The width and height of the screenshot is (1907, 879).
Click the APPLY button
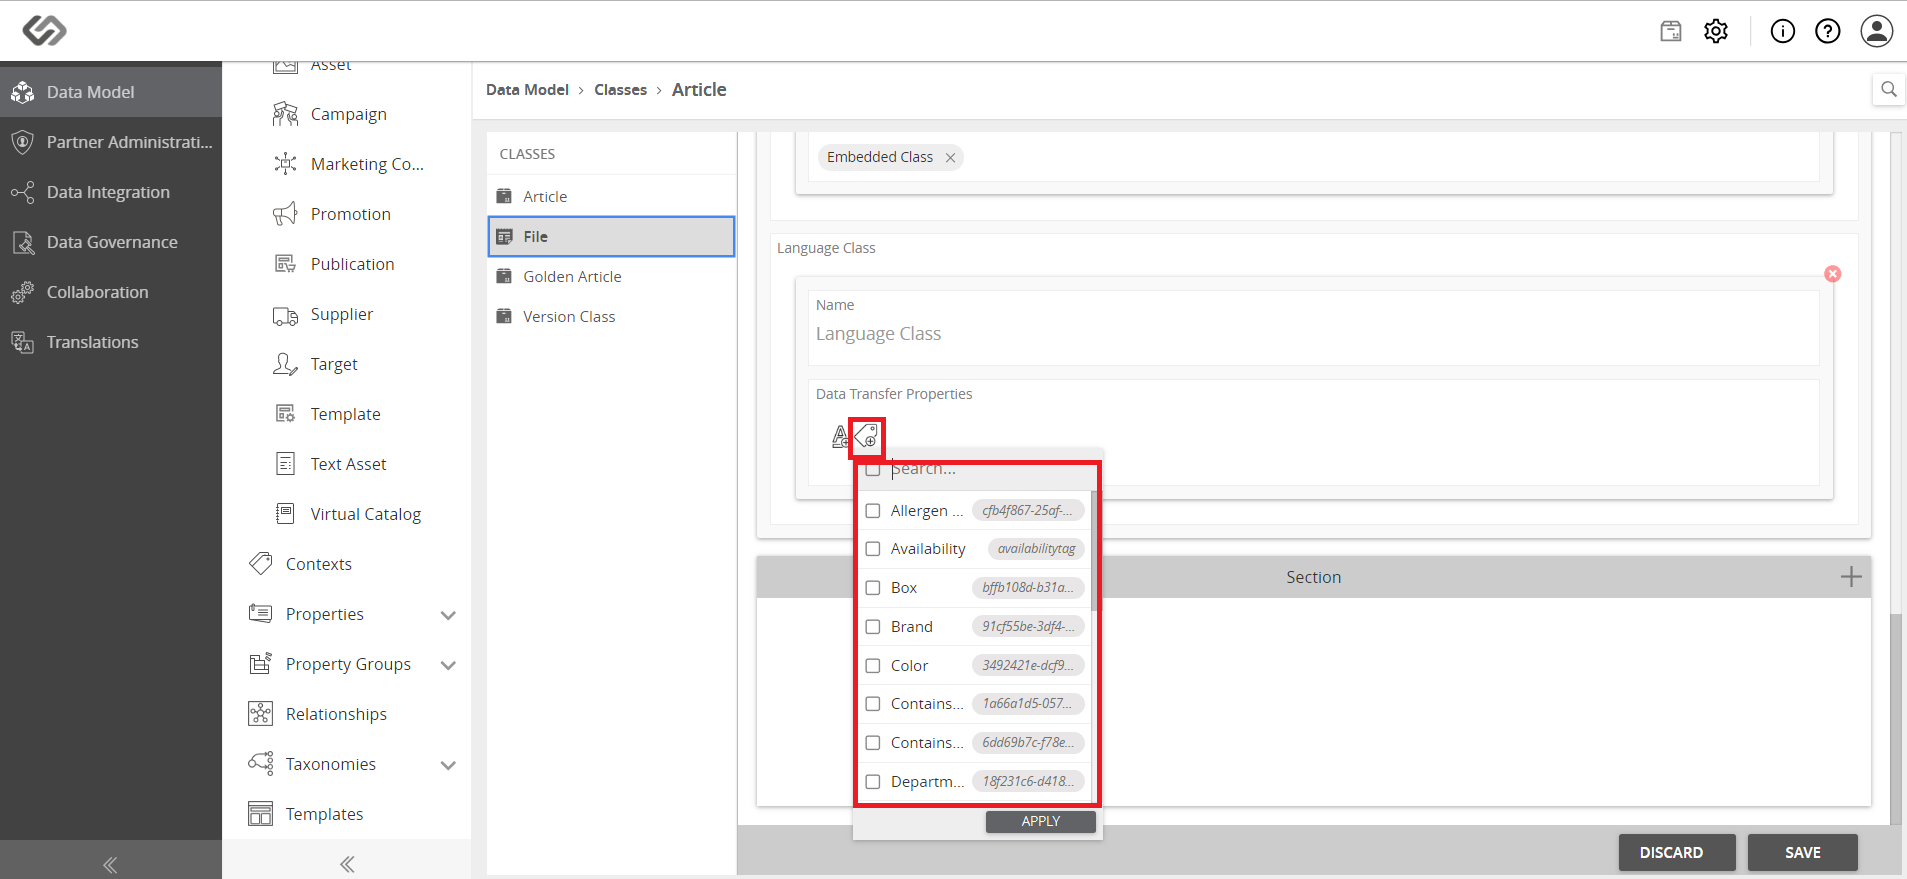pyautogui.click(x=1041, y=821)
